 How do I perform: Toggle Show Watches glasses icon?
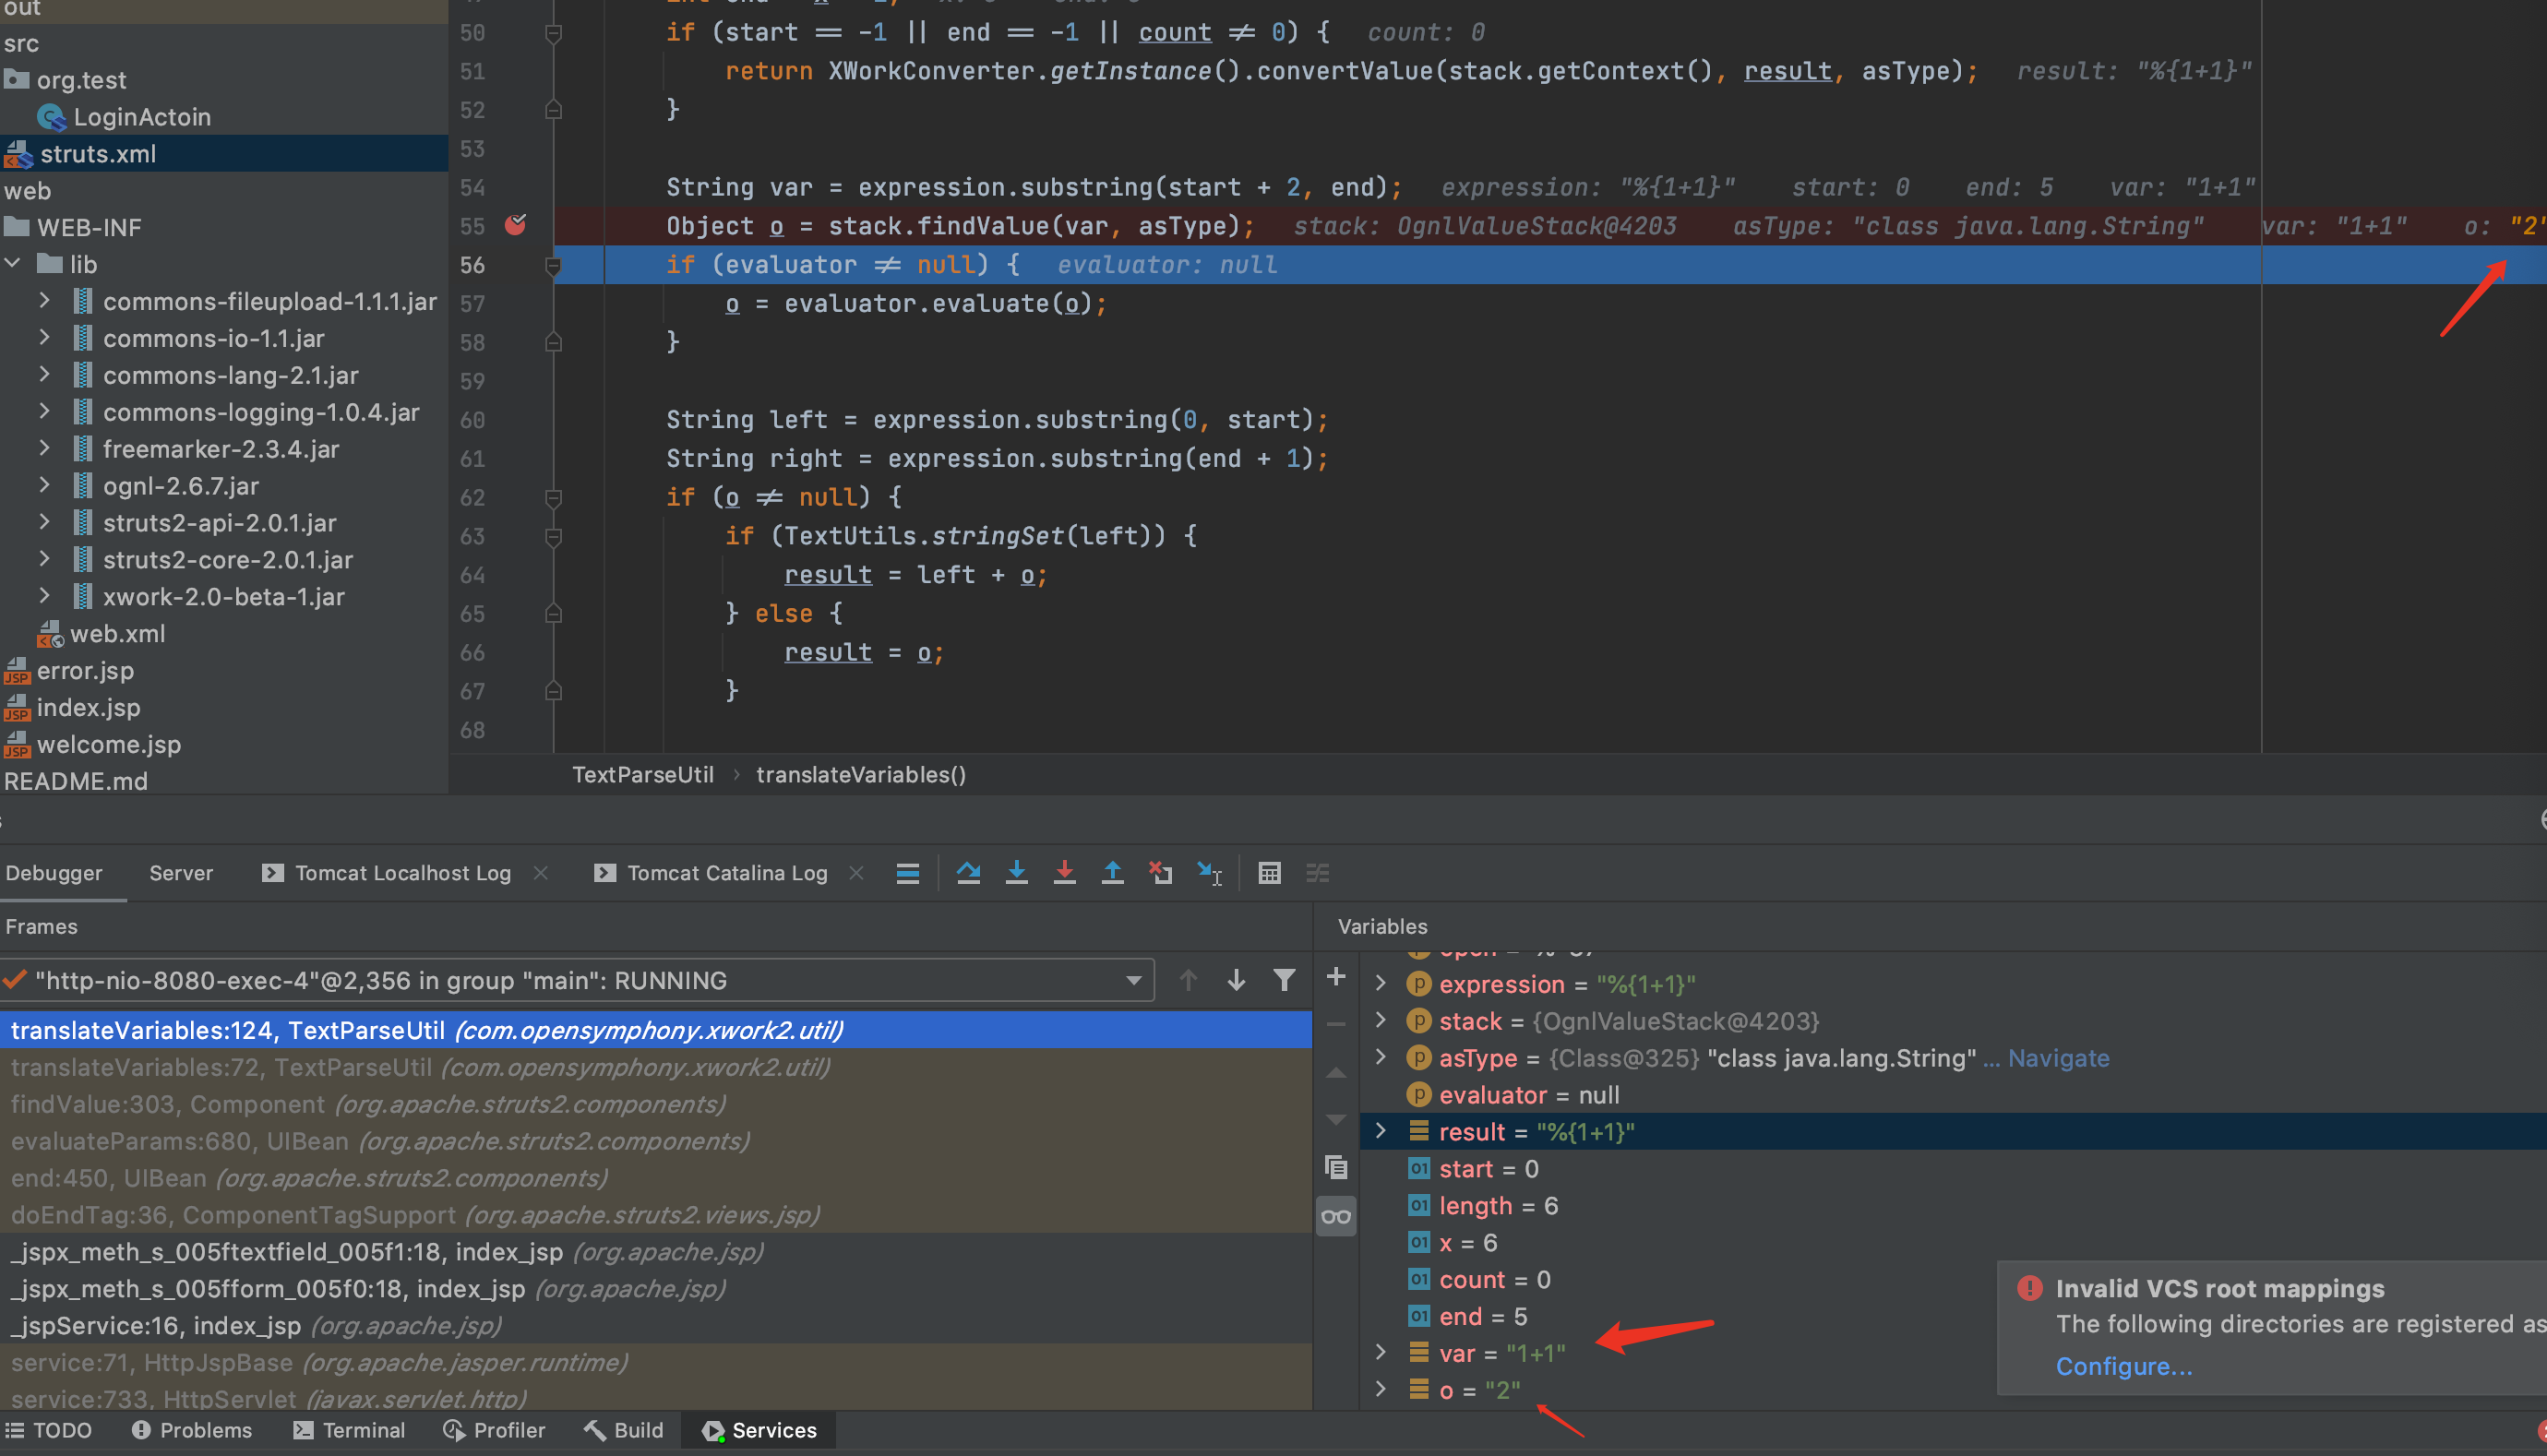click(x=1335, y=1216)
